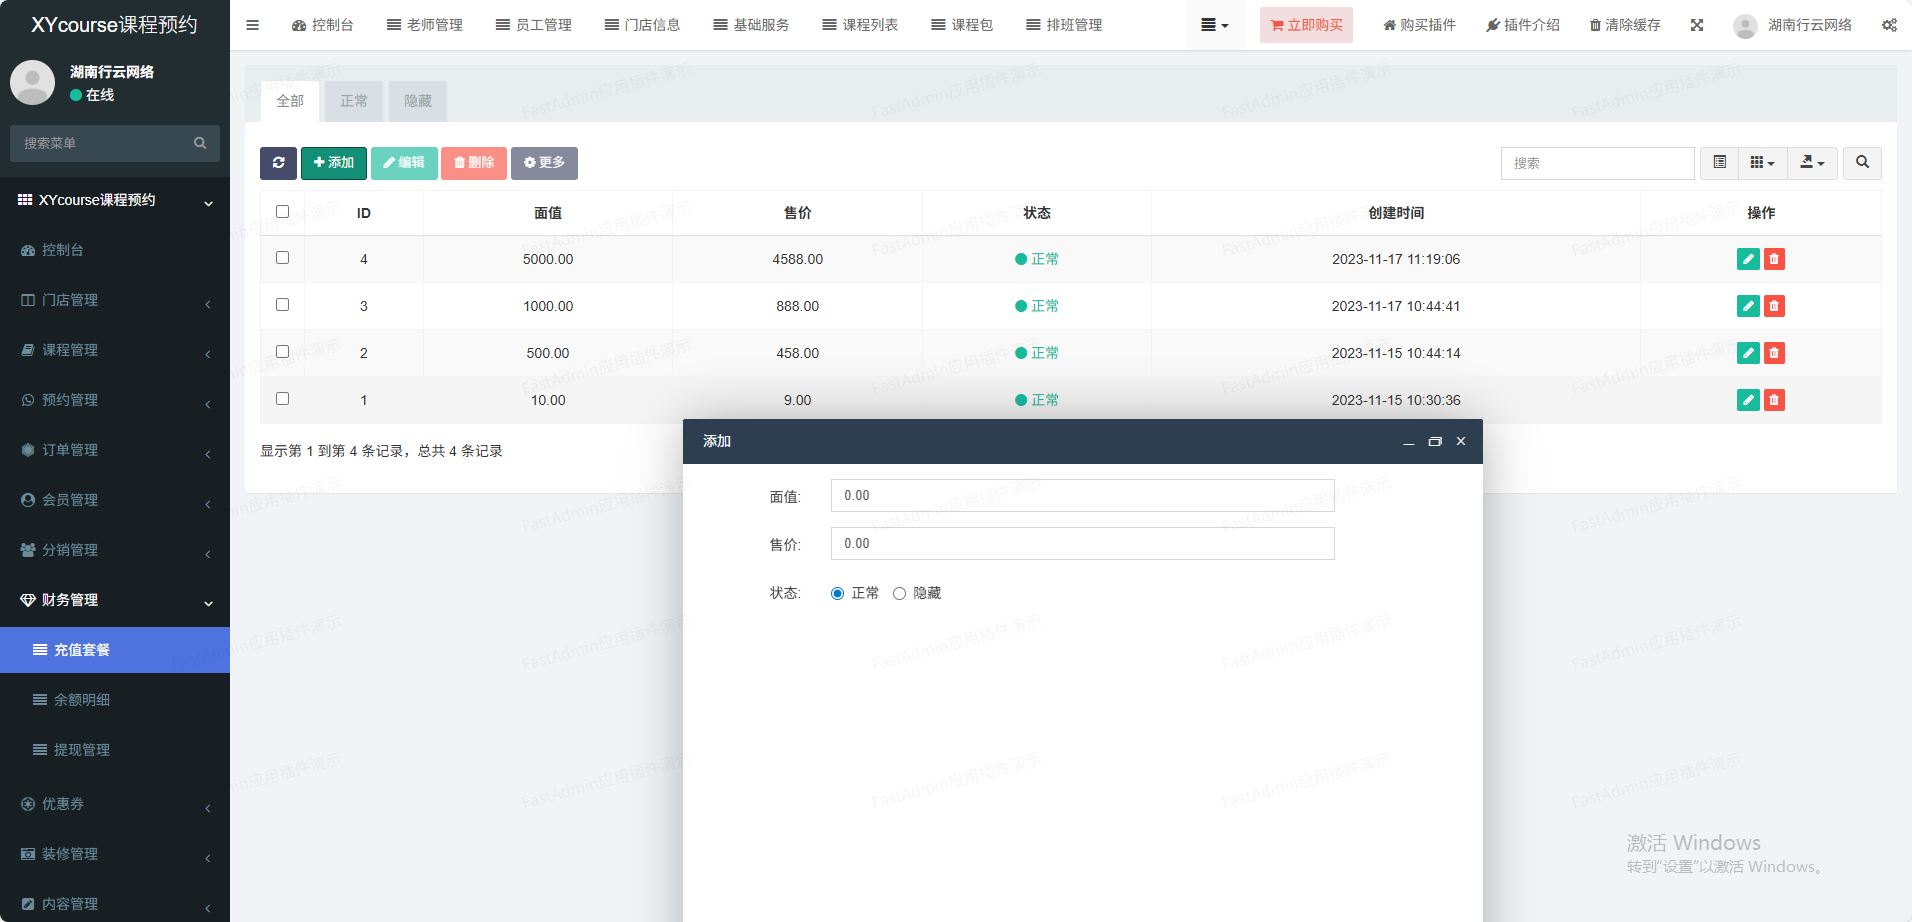
Task: Click the search magnifier icon right of the table toolbar
Action: (1862, 163)
